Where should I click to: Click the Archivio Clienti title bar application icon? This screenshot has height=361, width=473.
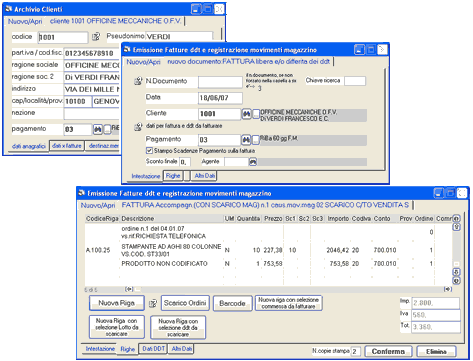click(9, 9)
